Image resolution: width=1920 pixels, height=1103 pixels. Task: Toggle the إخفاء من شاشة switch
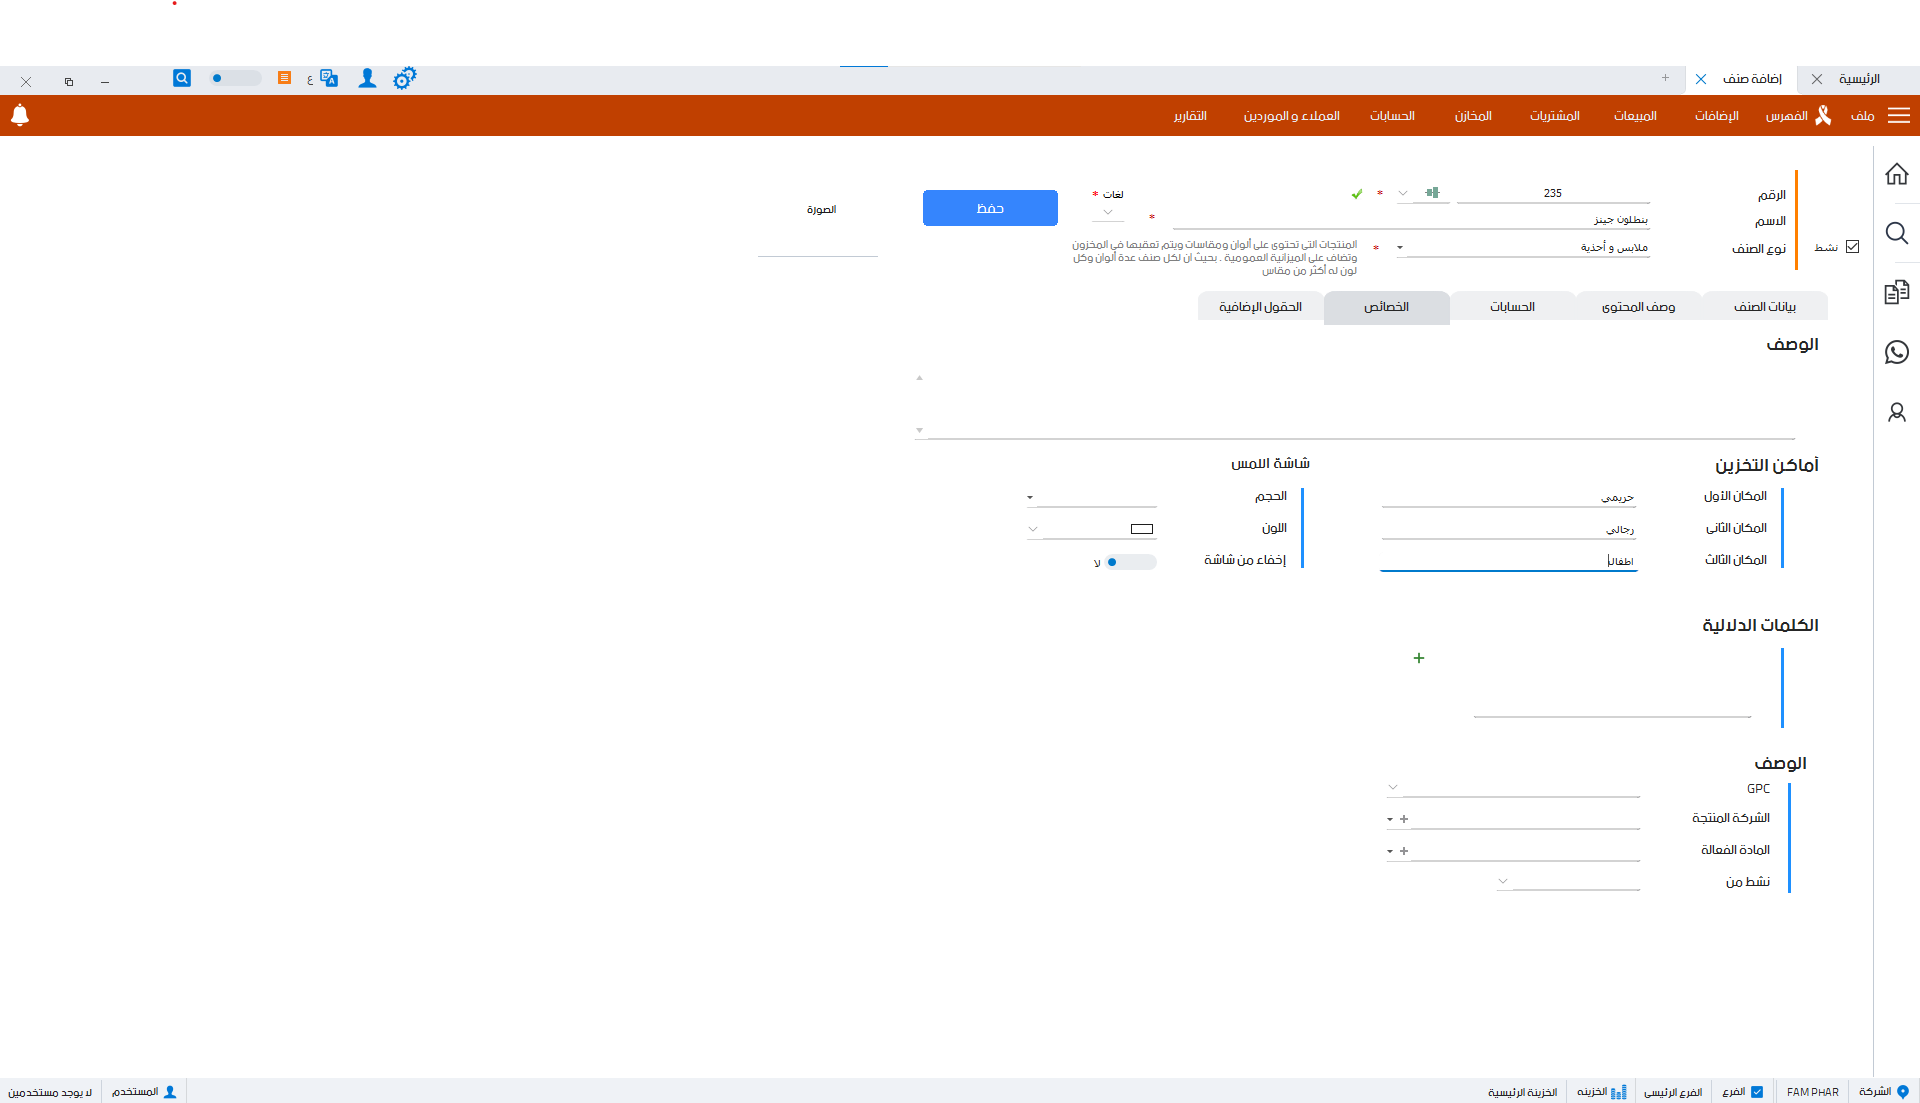pos(1130,562)
